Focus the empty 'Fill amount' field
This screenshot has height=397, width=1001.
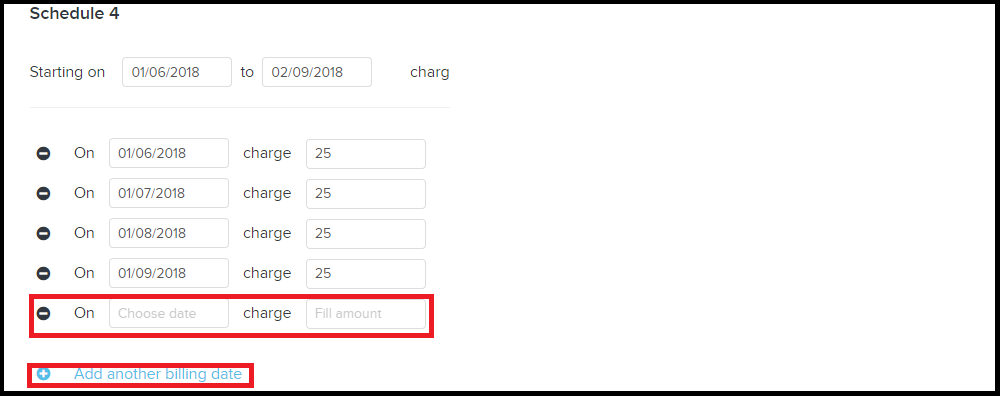click(x=366, y=313)
